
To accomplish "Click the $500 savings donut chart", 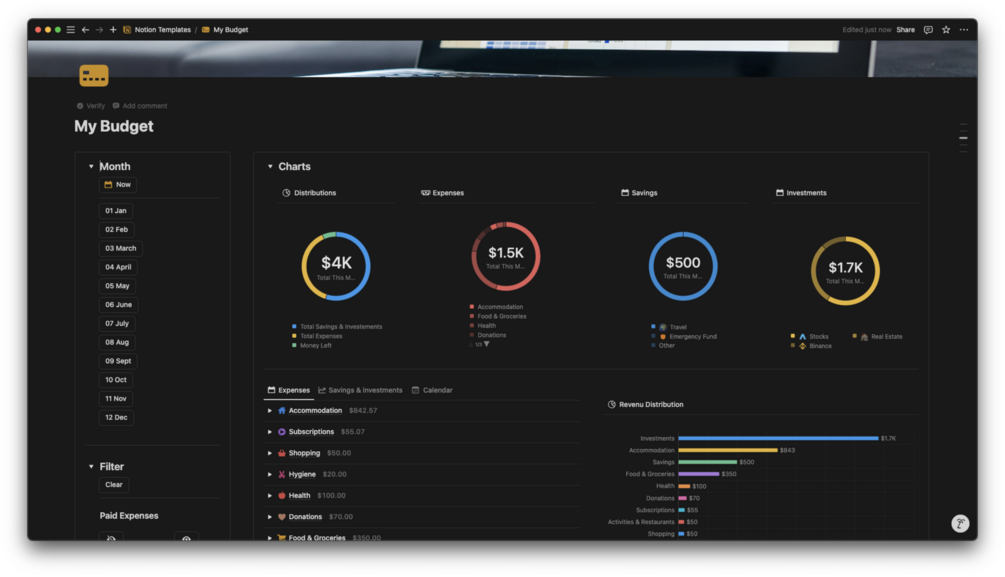I will coord(683,266).
